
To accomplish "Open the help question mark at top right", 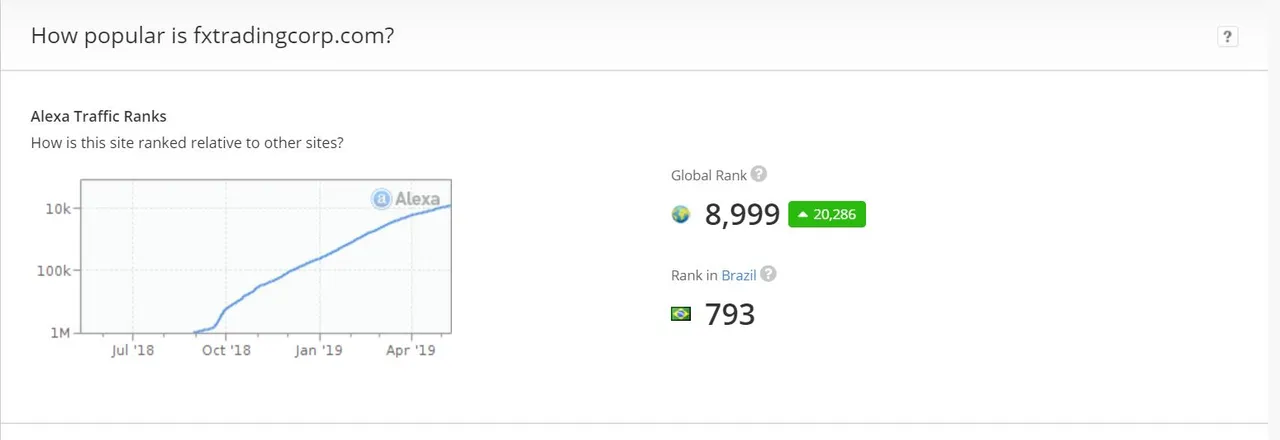I will click(x=1228, y=37).
